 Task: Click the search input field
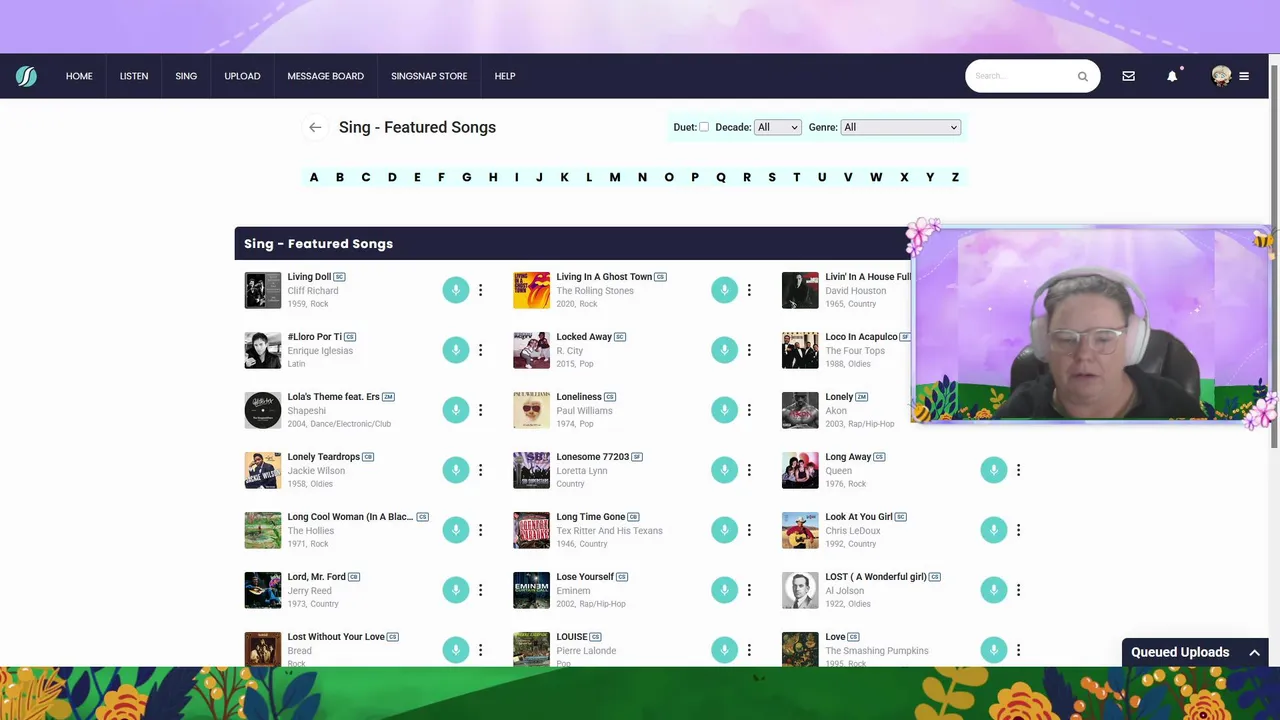click(x=1022, y=76)
